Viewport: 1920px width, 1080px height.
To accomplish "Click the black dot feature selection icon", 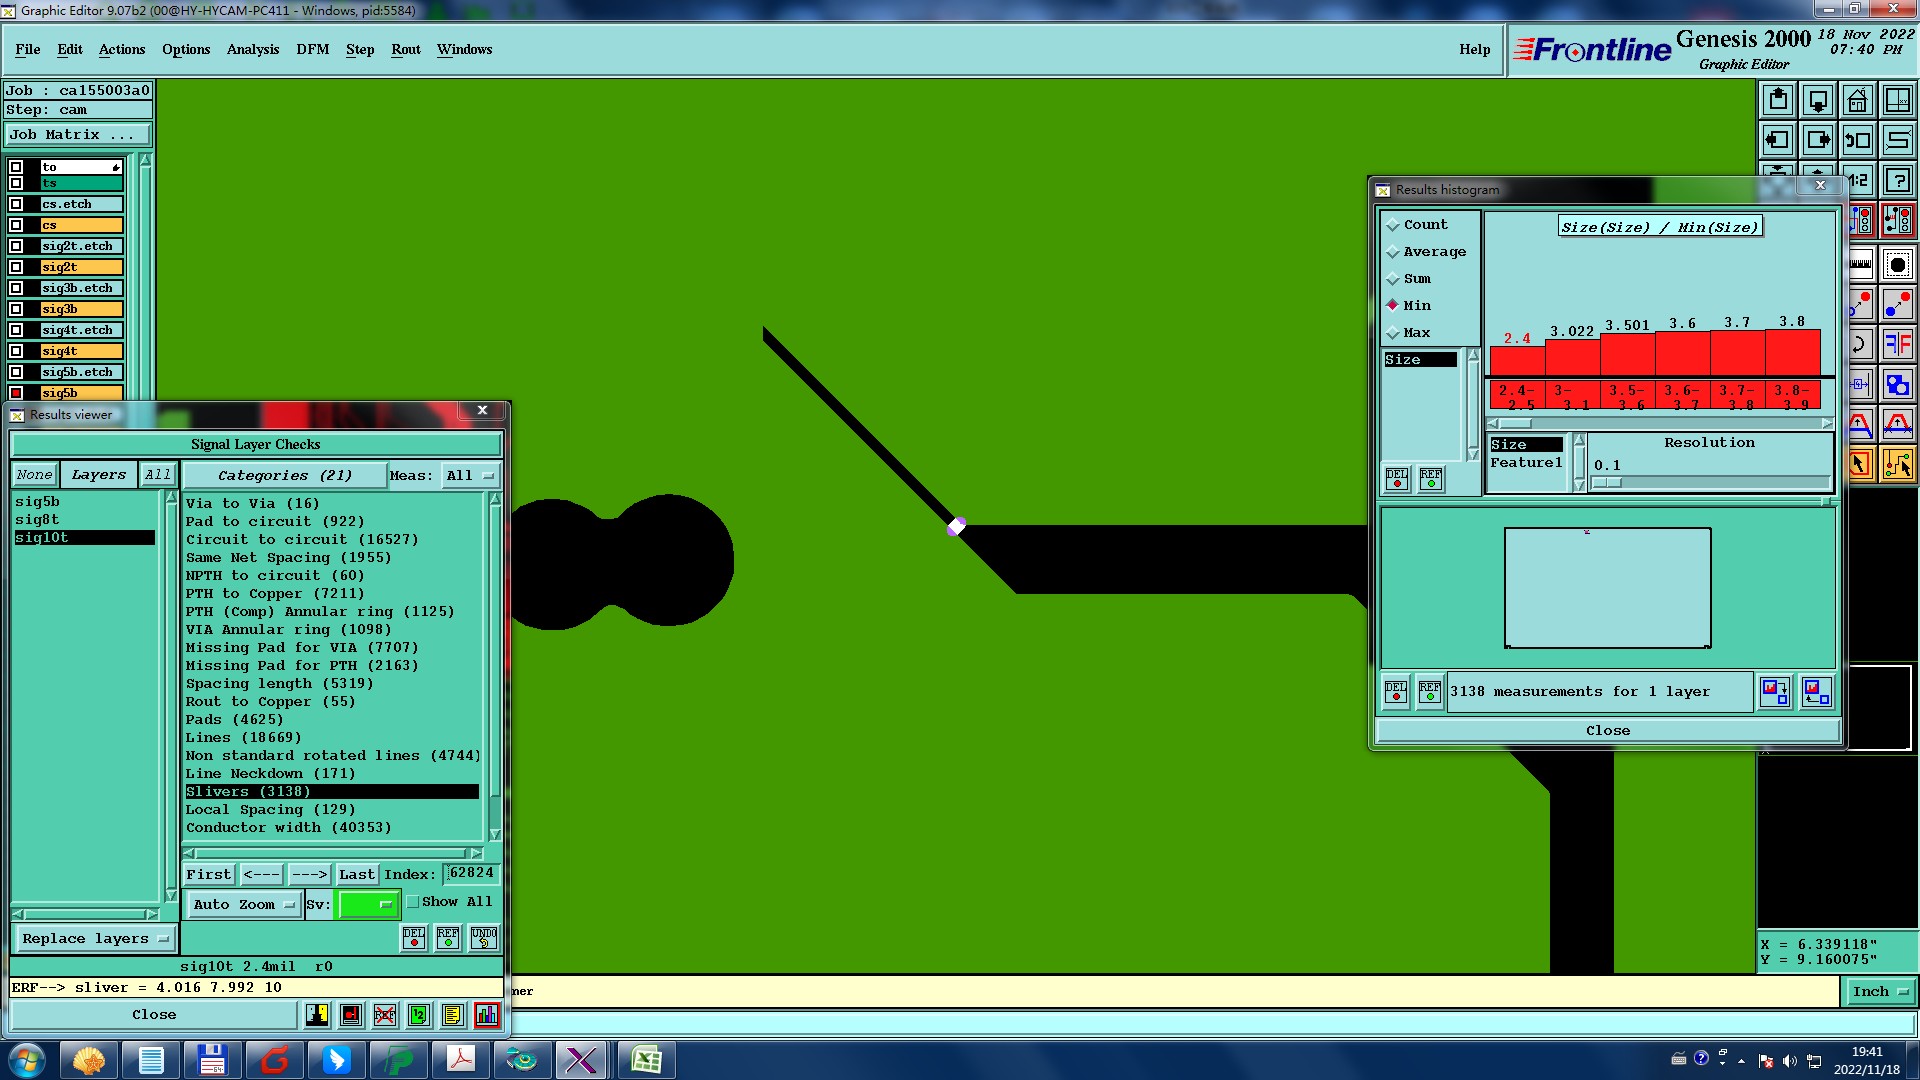I will pos(1897,265).
